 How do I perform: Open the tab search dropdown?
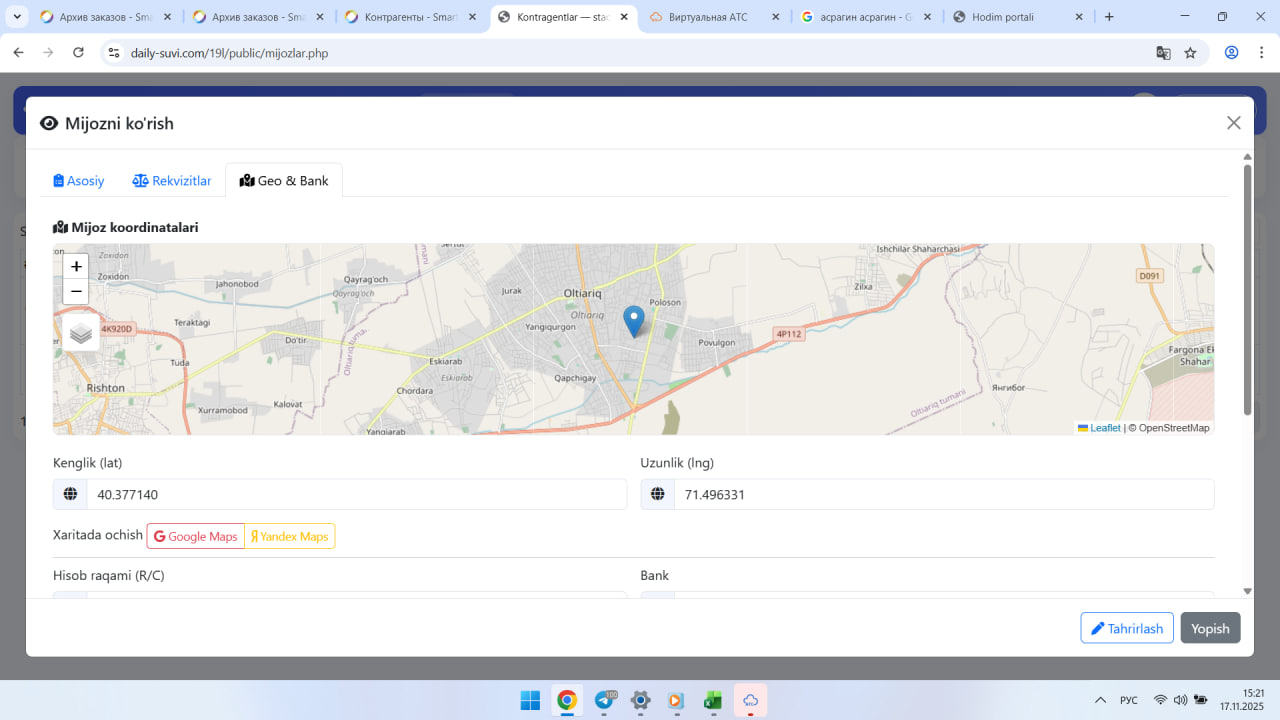(x=18, y=17)
